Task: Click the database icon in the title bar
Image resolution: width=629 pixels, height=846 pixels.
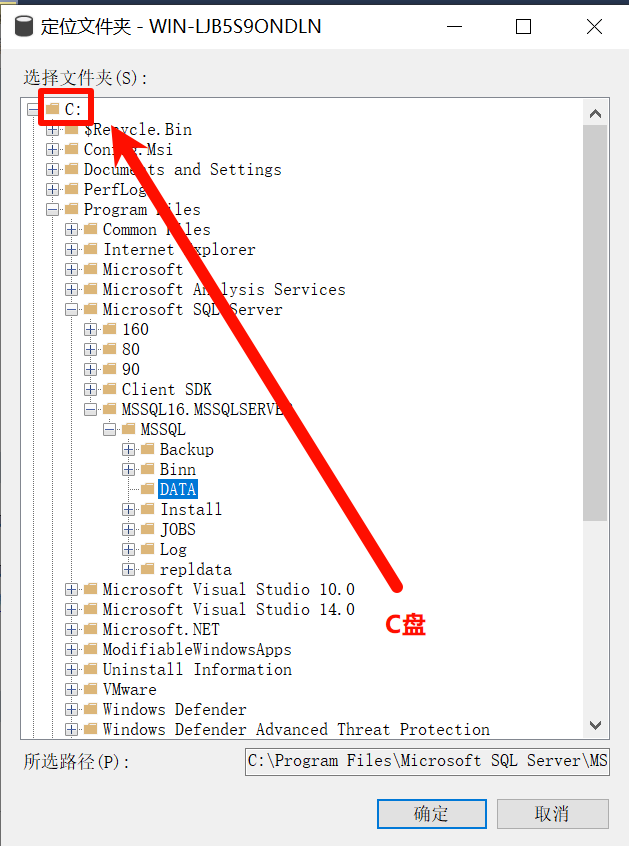Action: pos(23,26)
